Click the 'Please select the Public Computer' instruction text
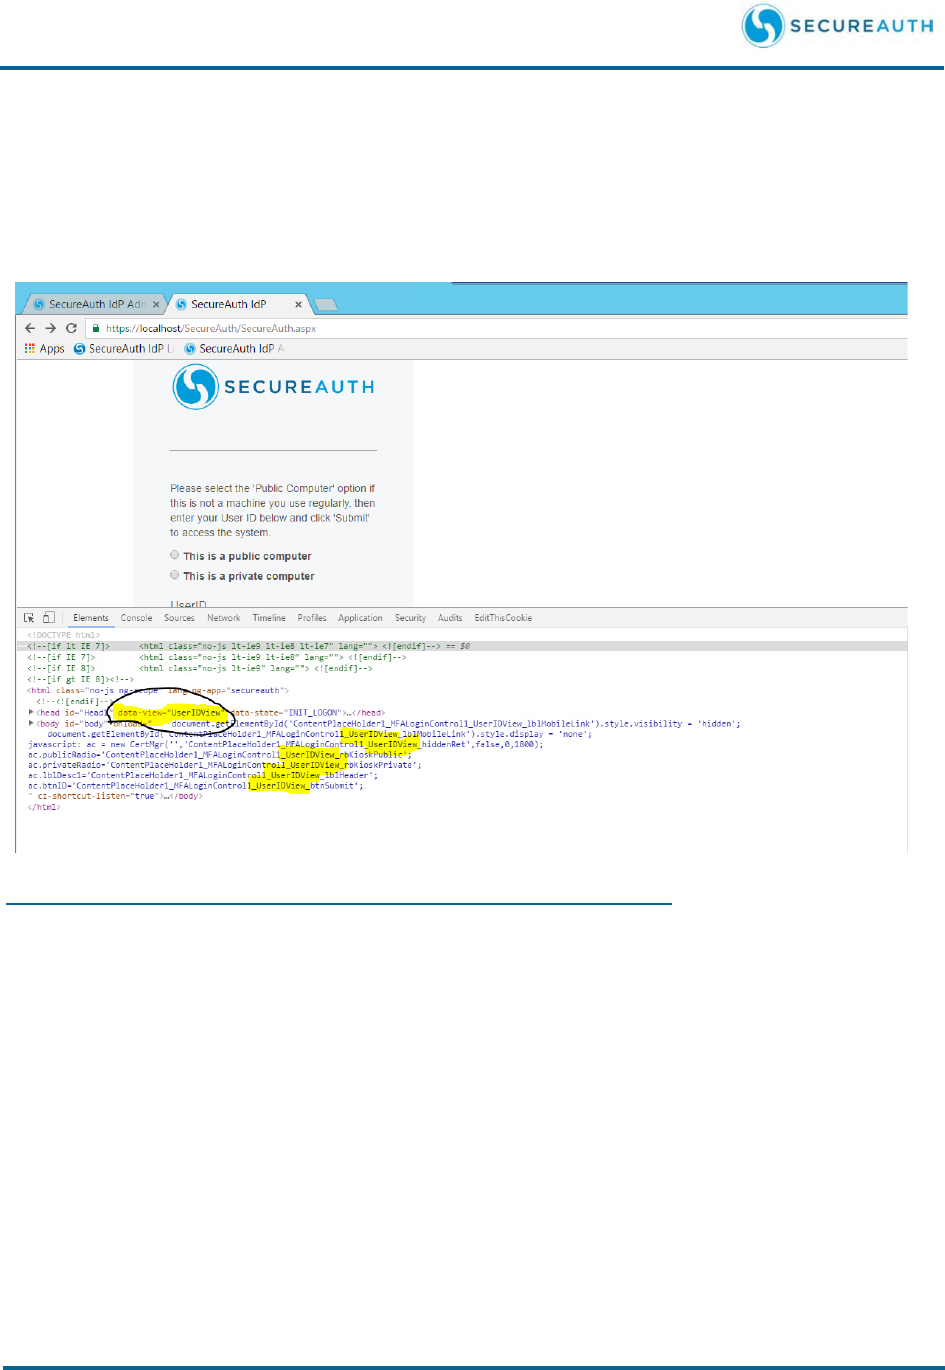This screenshot has height=1370, width=945. tap(273, 510)
